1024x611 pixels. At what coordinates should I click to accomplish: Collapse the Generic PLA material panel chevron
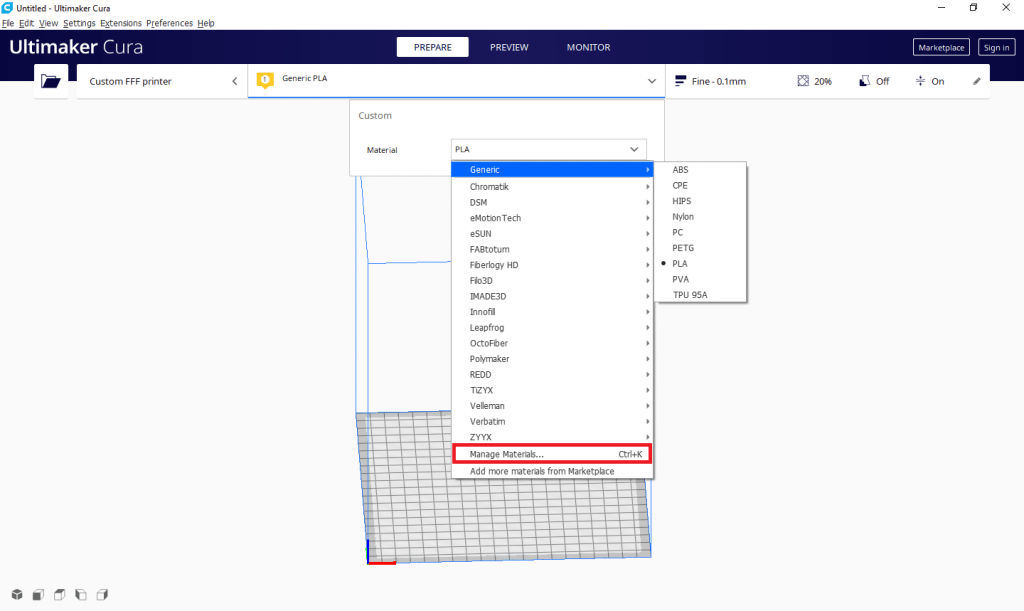click(x=651, y=81)
